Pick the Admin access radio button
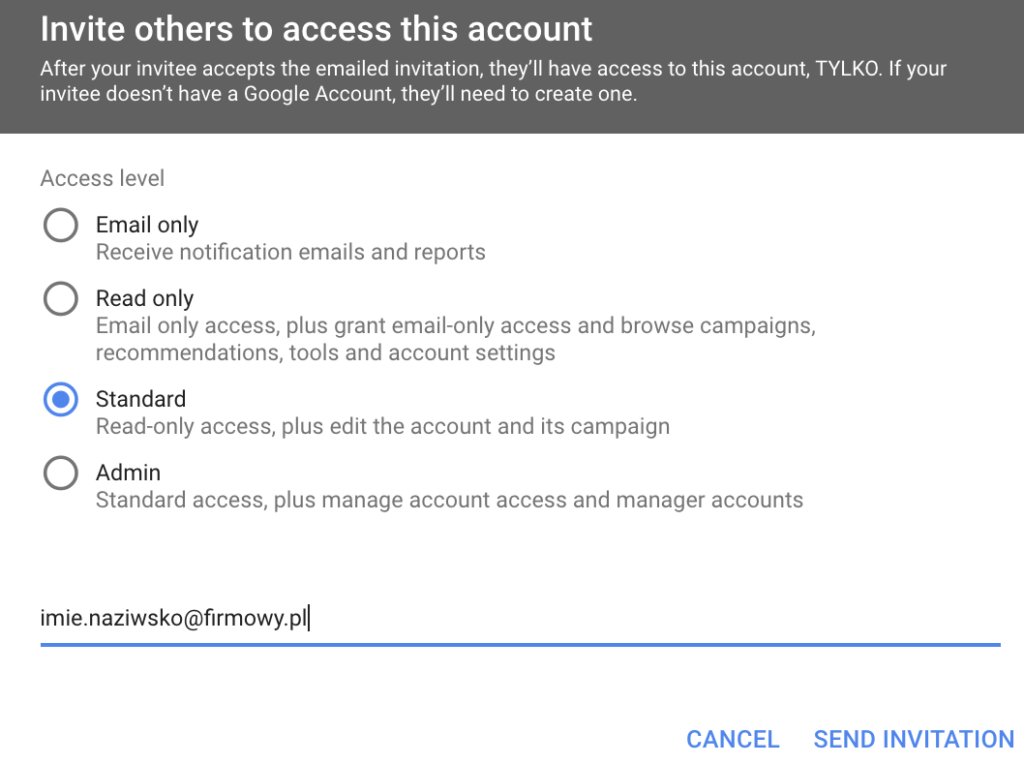Viewport: 1024px width, 765px height. click(x=61, y=473)
